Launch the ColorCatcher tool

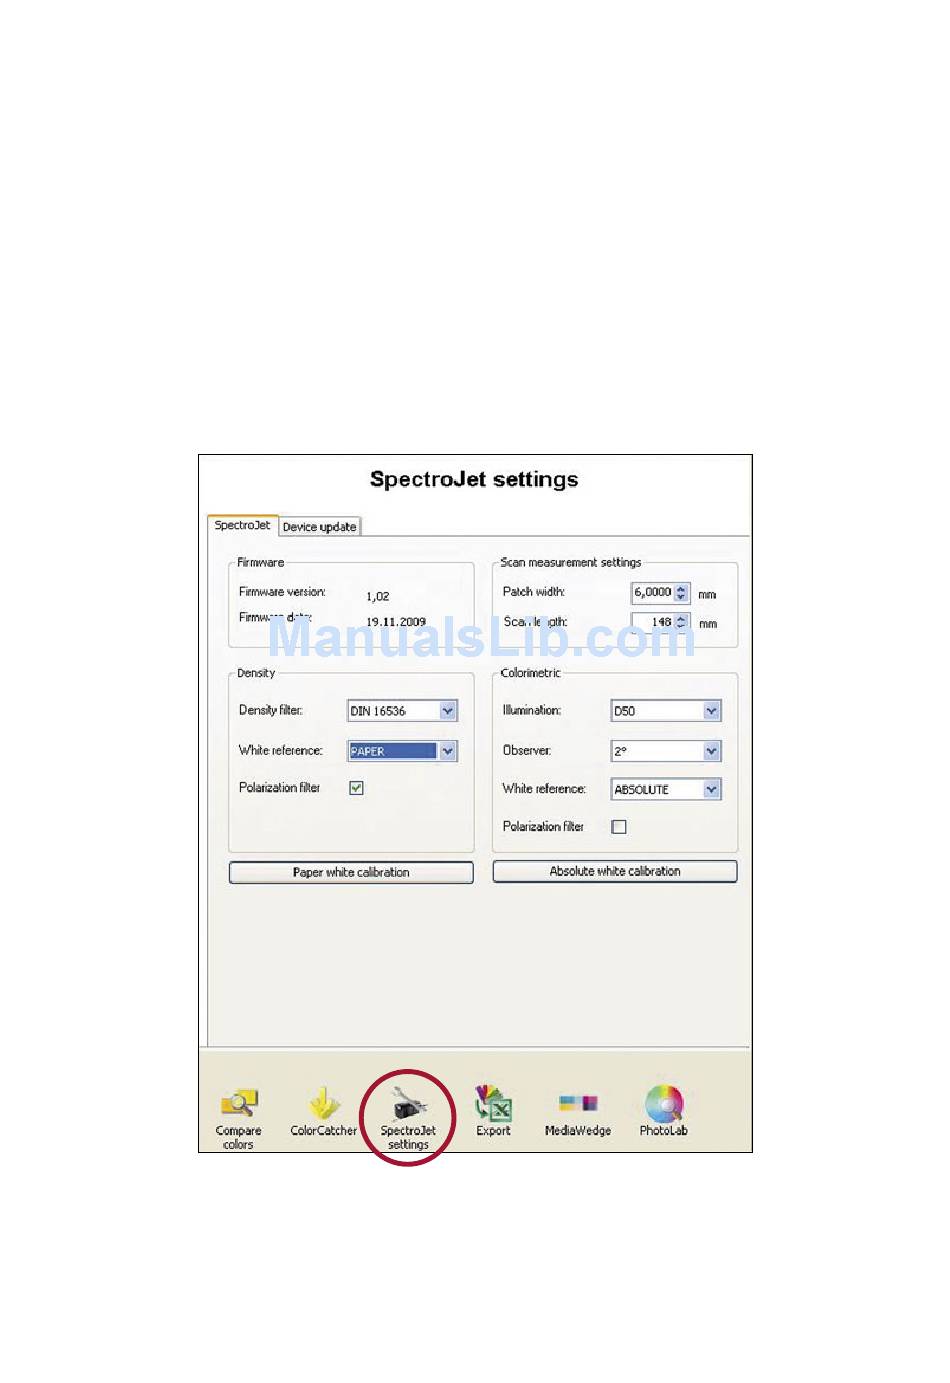(x=323, y=1112)
